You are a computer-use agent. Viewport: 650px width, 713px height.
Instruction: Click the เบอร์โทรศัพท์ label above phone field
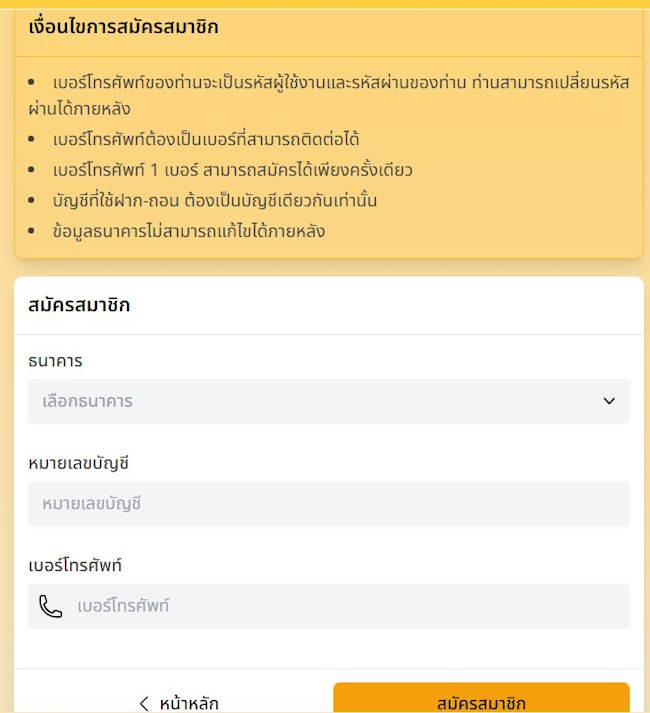(75, 565)
